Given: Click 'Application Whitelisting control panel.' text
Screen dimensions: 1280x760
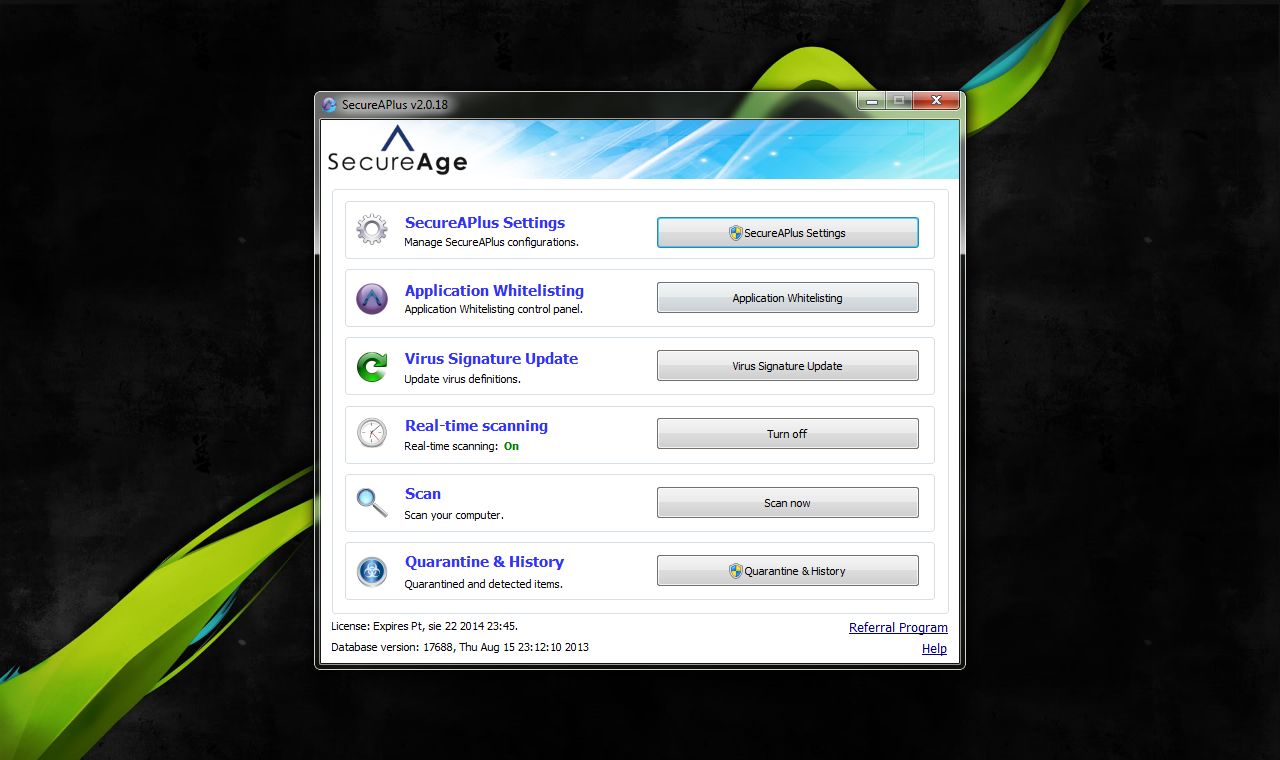Looking at the screenshot, I should point(493,309).
